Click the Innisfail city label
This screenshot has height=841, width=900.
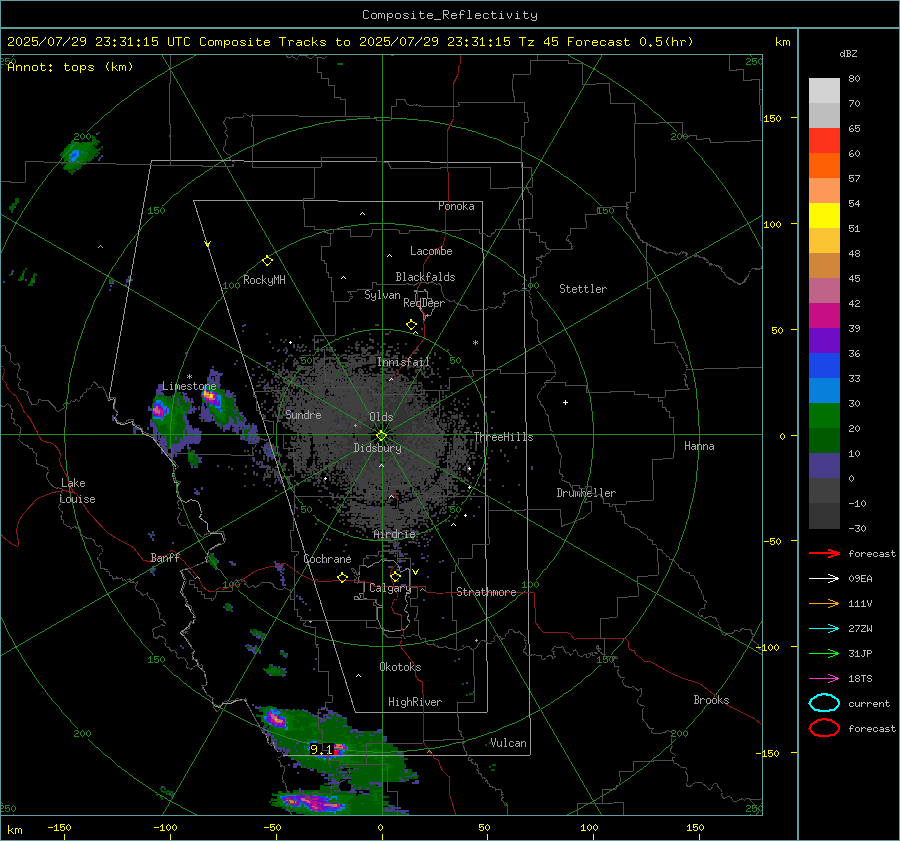tap(403, 362)
